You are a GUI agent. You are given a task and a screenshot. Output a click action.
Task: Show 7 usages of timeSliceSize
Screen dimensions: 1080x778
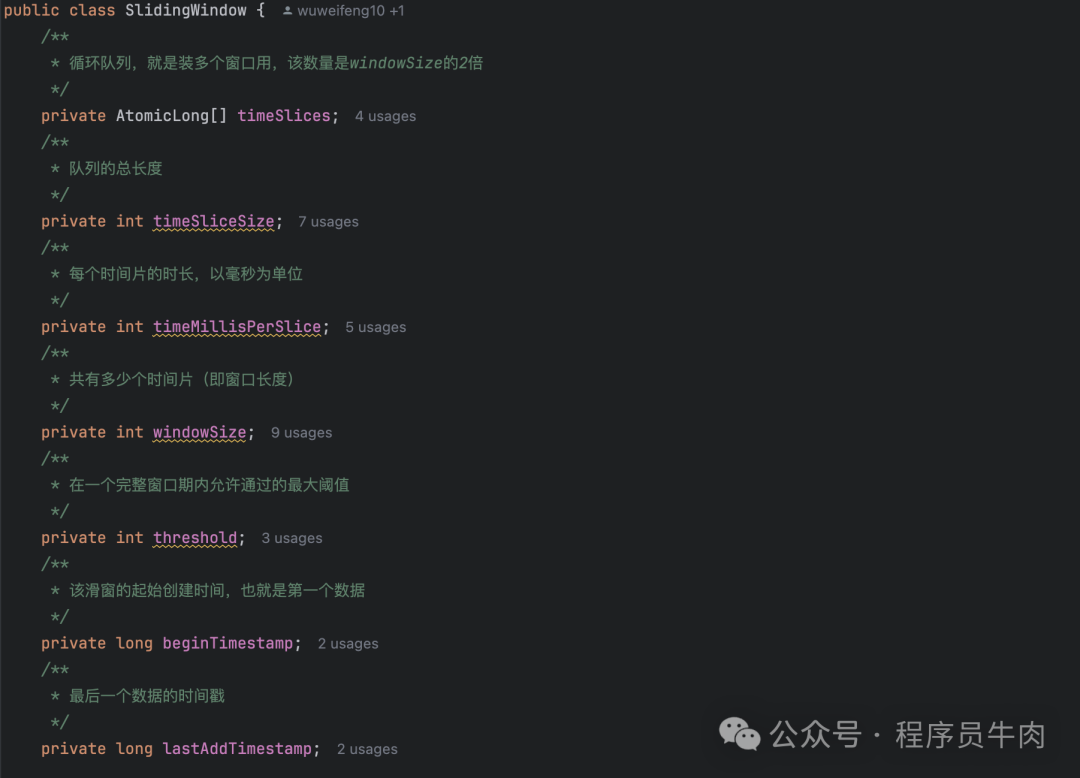[x=328, y=222]
